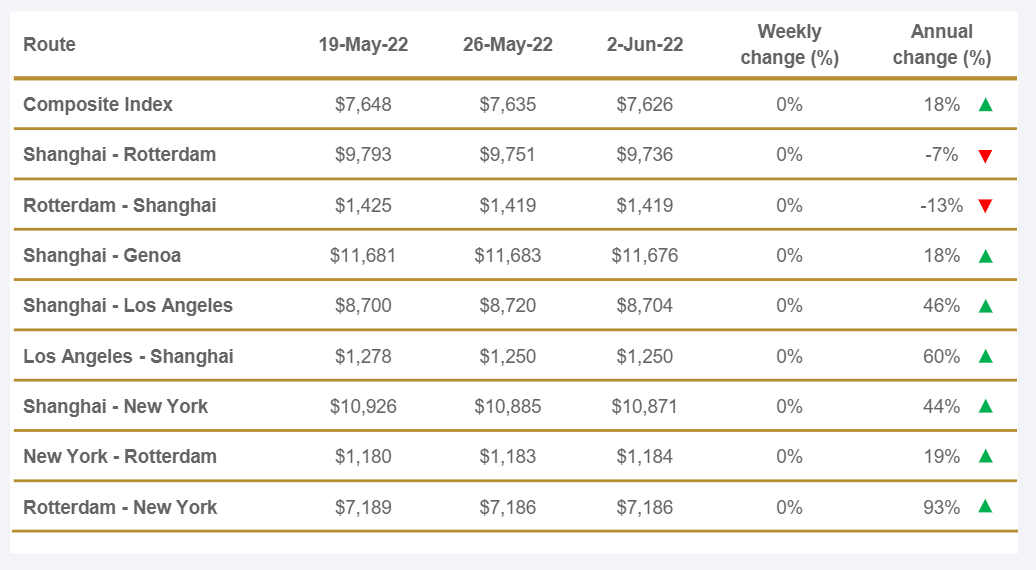
Task: Click the green arrow for New York - Rotterdam
Action: (985, 456)
